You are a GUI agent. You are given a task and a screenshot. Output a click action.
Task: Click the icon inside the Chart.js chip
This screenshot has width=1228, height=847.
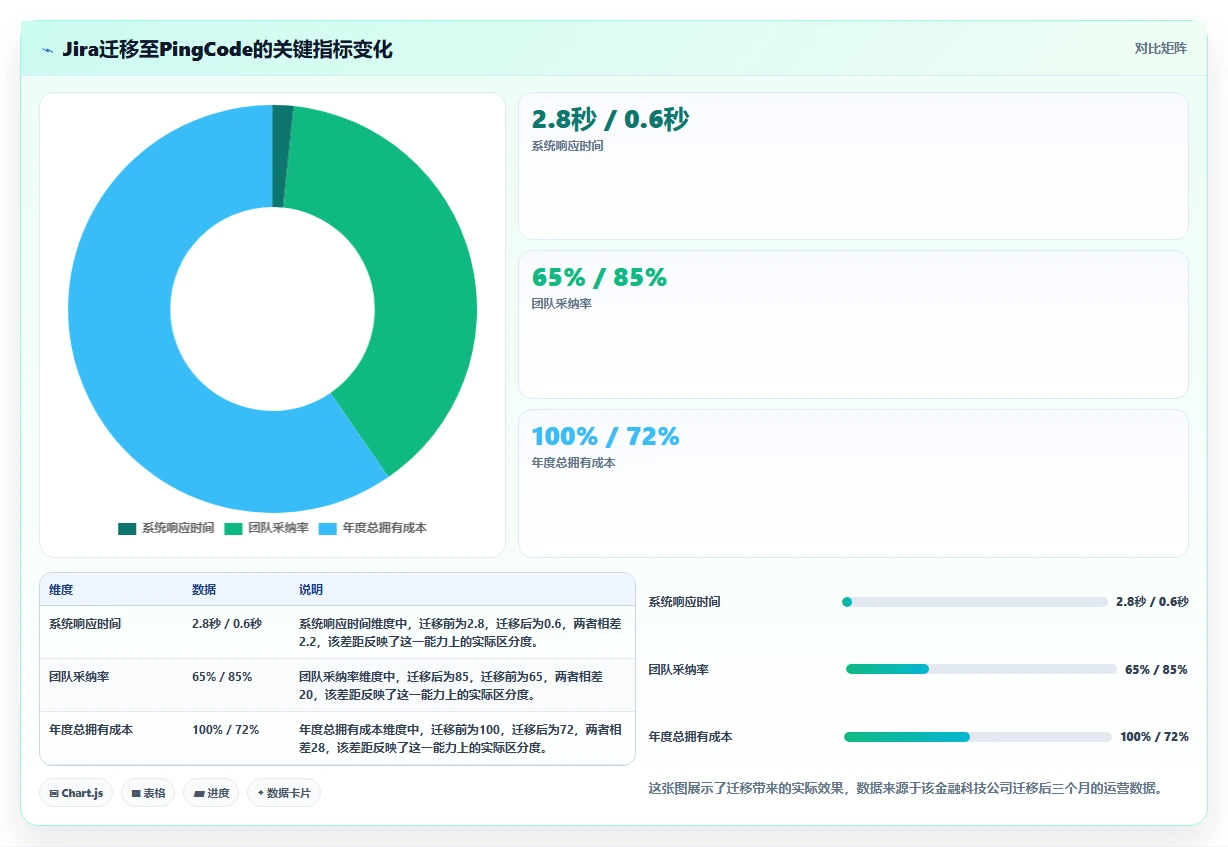tap(54, 793)
